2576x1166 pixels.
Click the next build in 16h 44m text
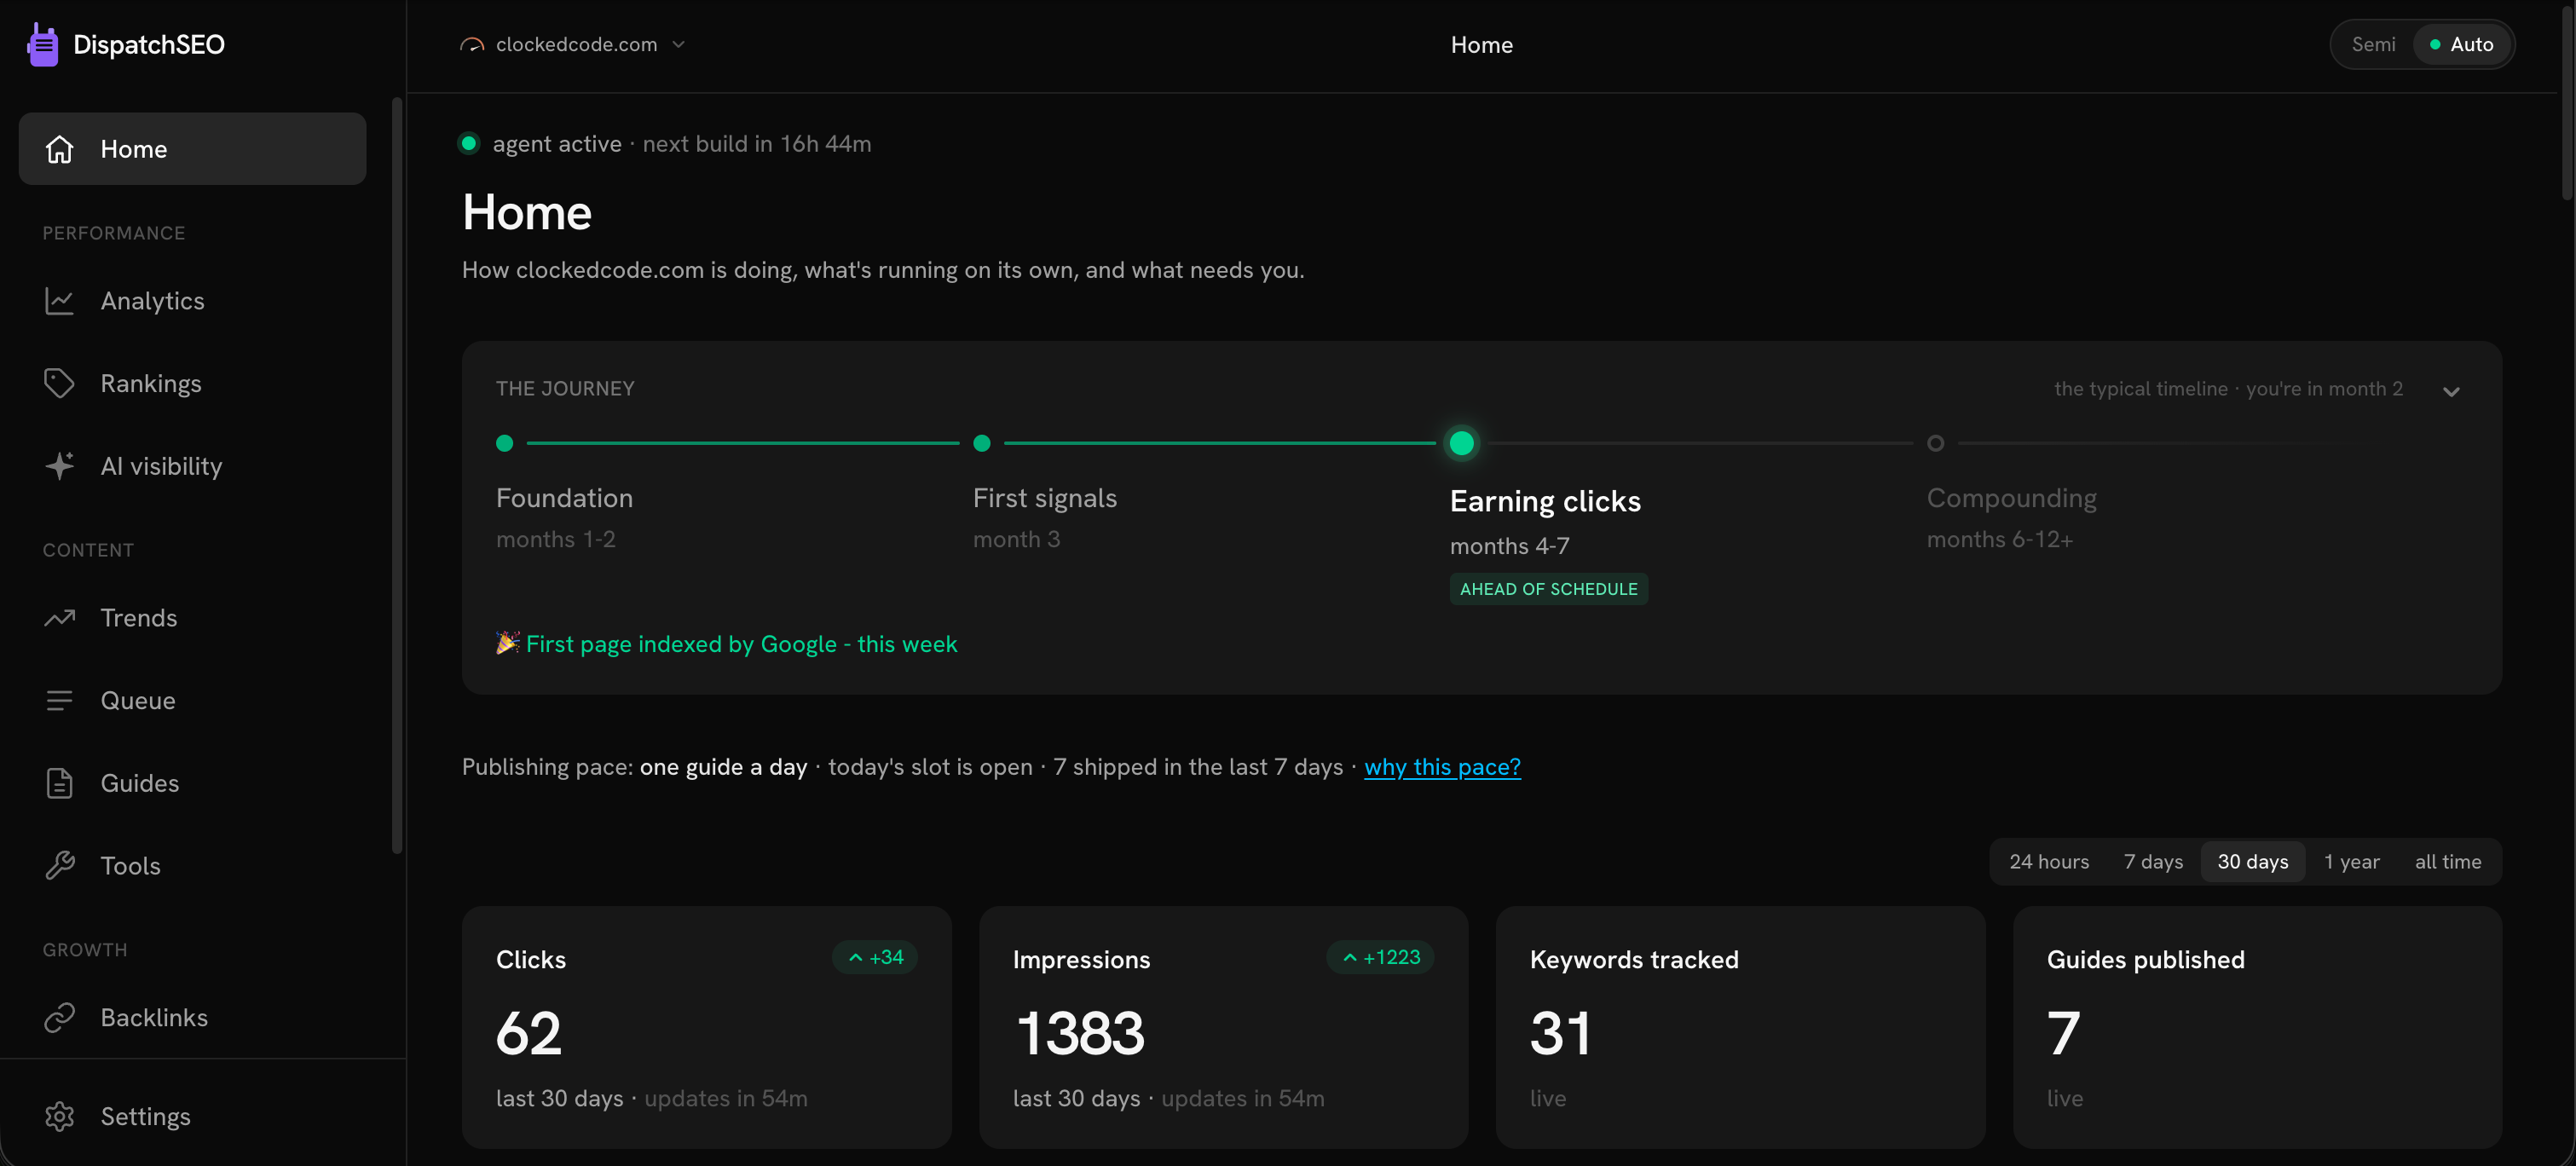click(x=757, y=144)
